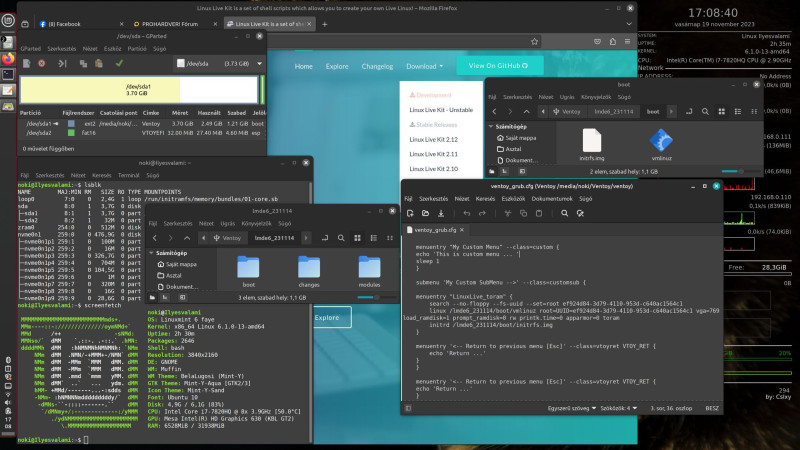Switch boot file manager to icon view
Viewport: 800px width, 450px height.
click(x=721, y=111)
